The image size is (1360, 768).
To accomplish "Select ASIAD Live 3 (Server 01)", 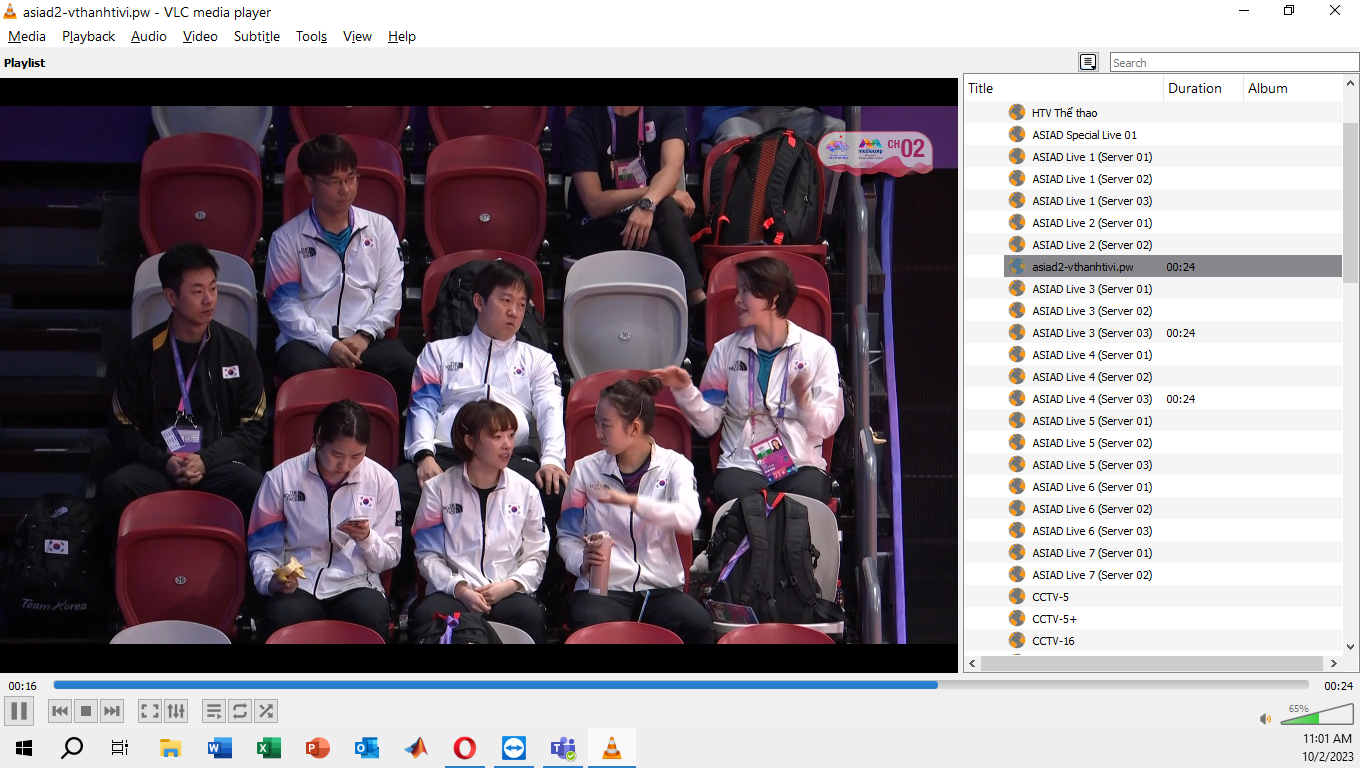I will (x=1092, y=289).
